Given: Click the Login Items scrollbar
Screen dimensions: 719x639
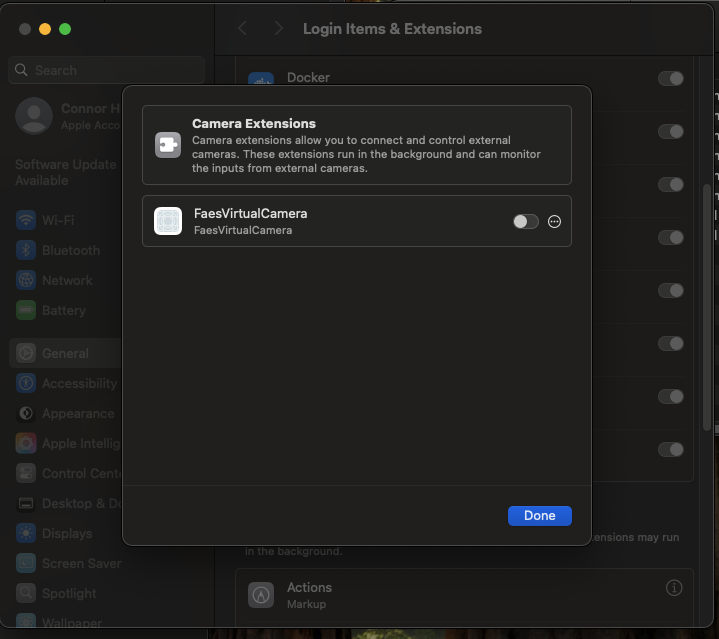Looking at the screenshot, I should (x=707, y=307).
